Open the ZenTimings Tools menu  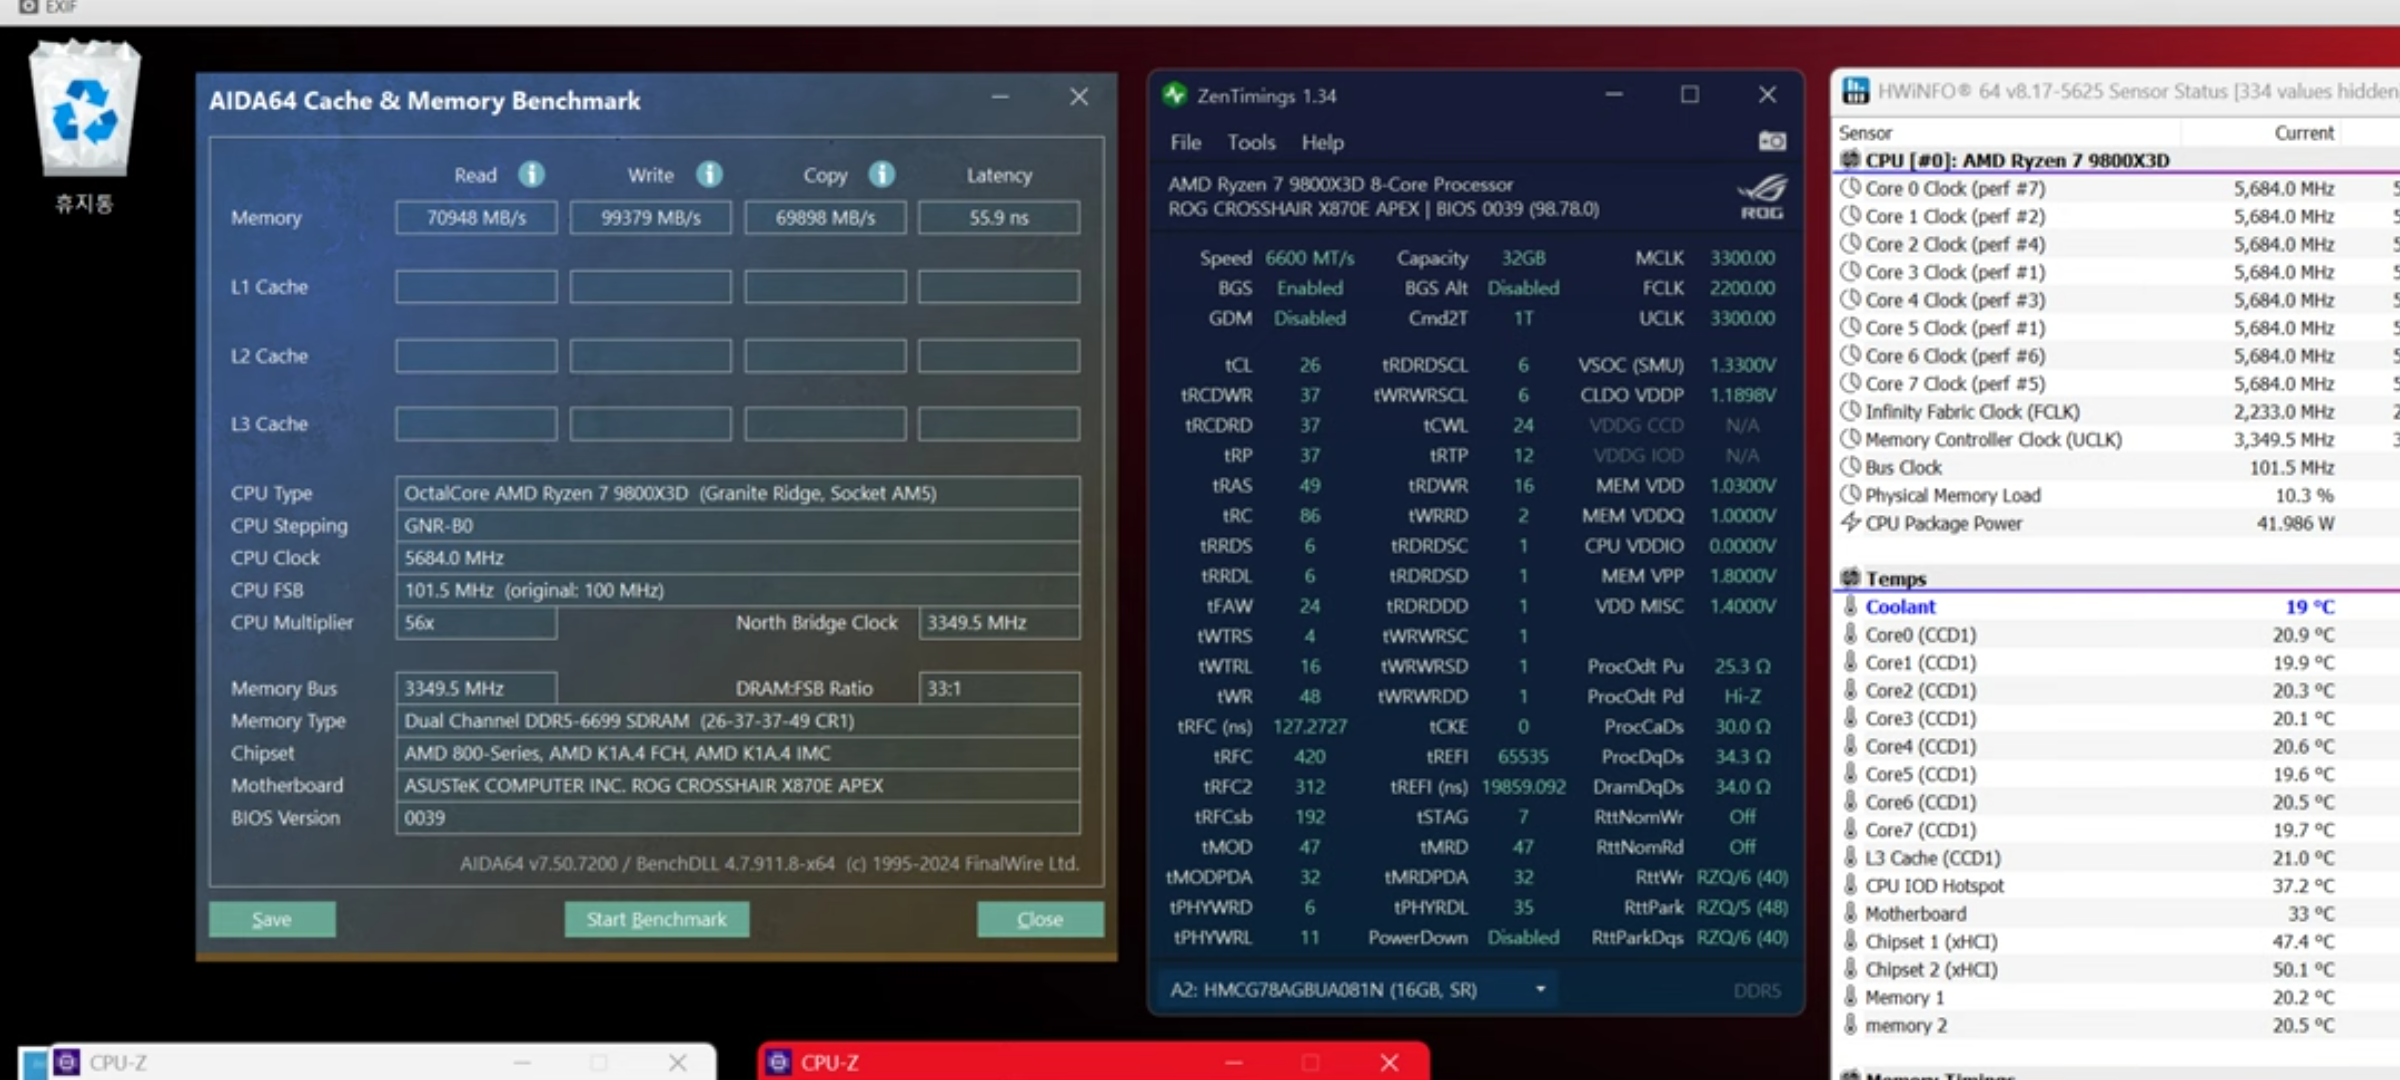point(1251,143)
